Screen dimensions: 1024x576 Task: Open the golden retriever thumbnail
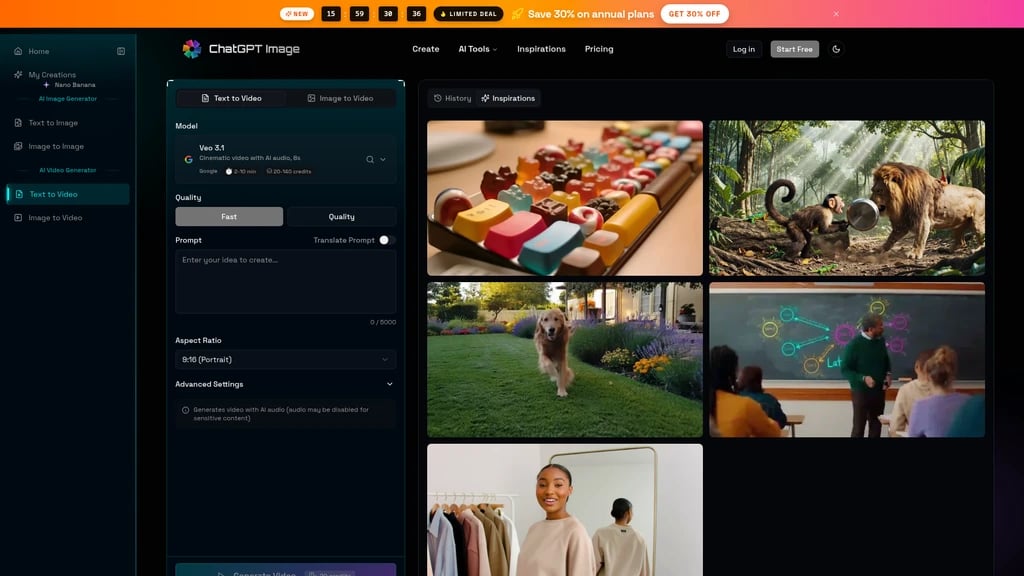point(565,360)
